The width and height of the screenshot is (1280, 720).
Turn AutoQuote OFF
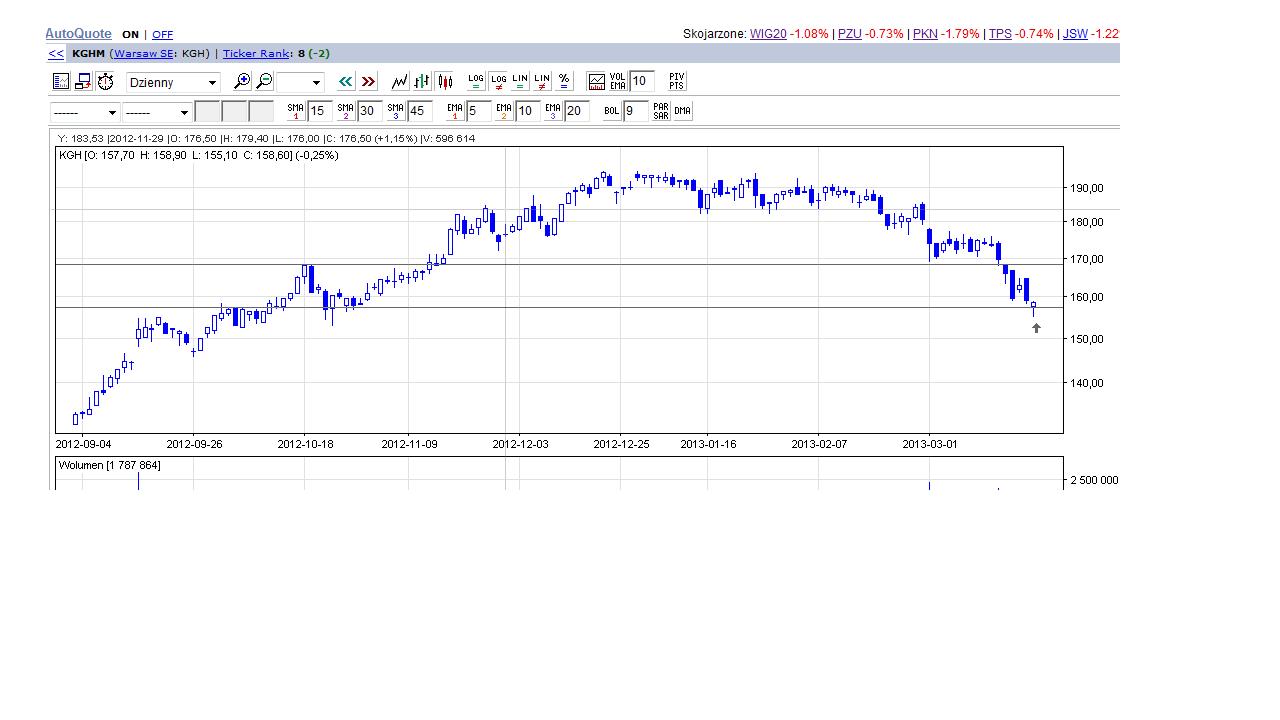[x=162, y=34]
